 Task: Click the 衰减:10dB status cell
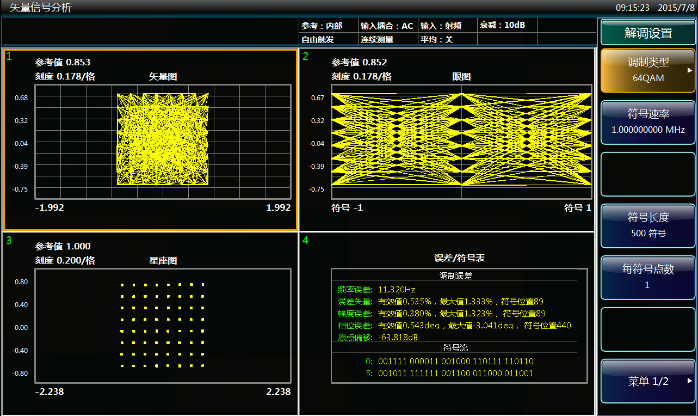pos(503,25)
